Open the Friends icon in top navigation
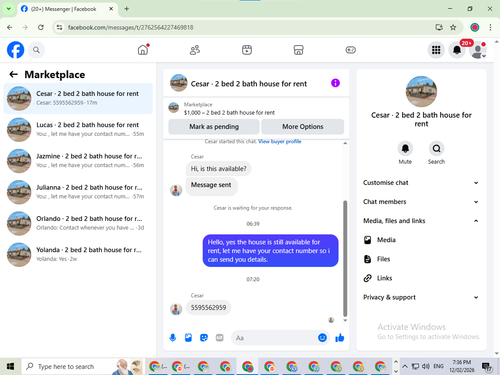Viewport: 500px width, 375px height. tap(195, 50)
